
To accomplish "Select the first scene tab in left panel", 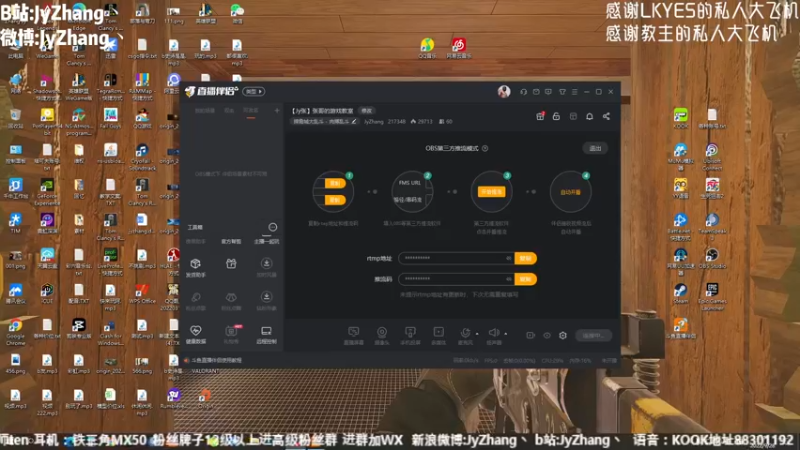I will (x=205, y=111).
